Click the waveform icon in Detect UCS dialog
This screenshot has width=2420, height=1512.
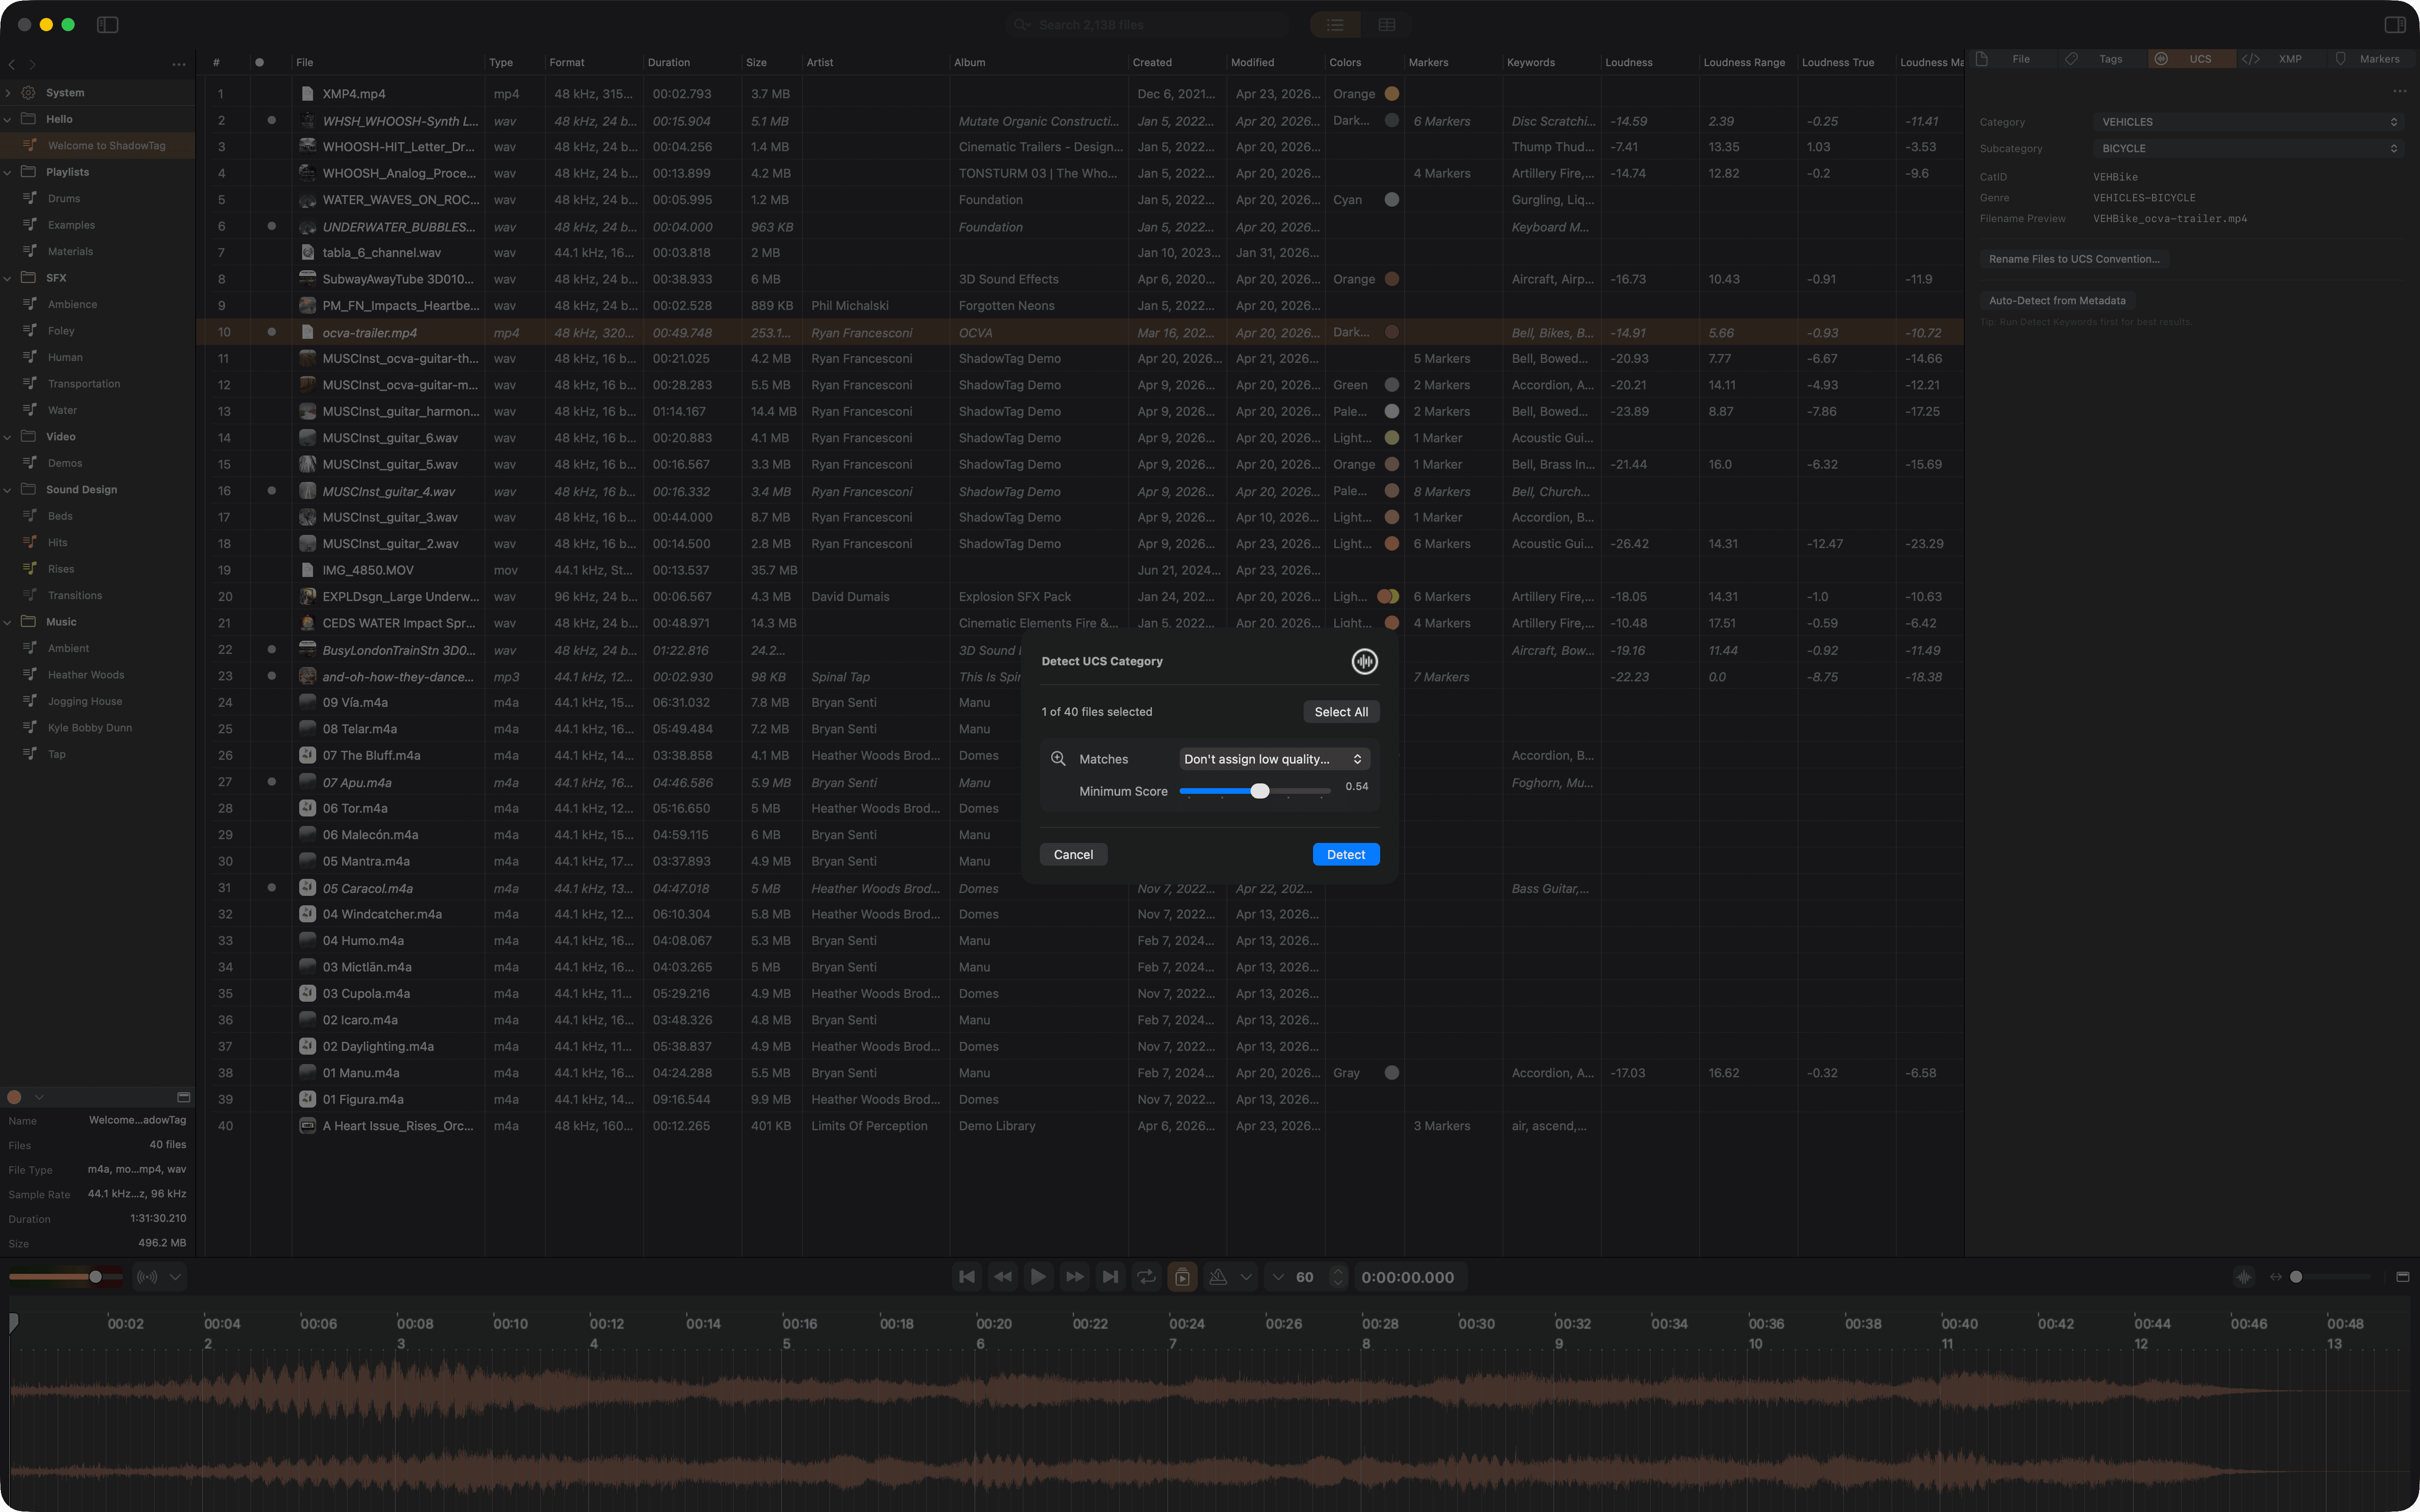pos(1364,661)
